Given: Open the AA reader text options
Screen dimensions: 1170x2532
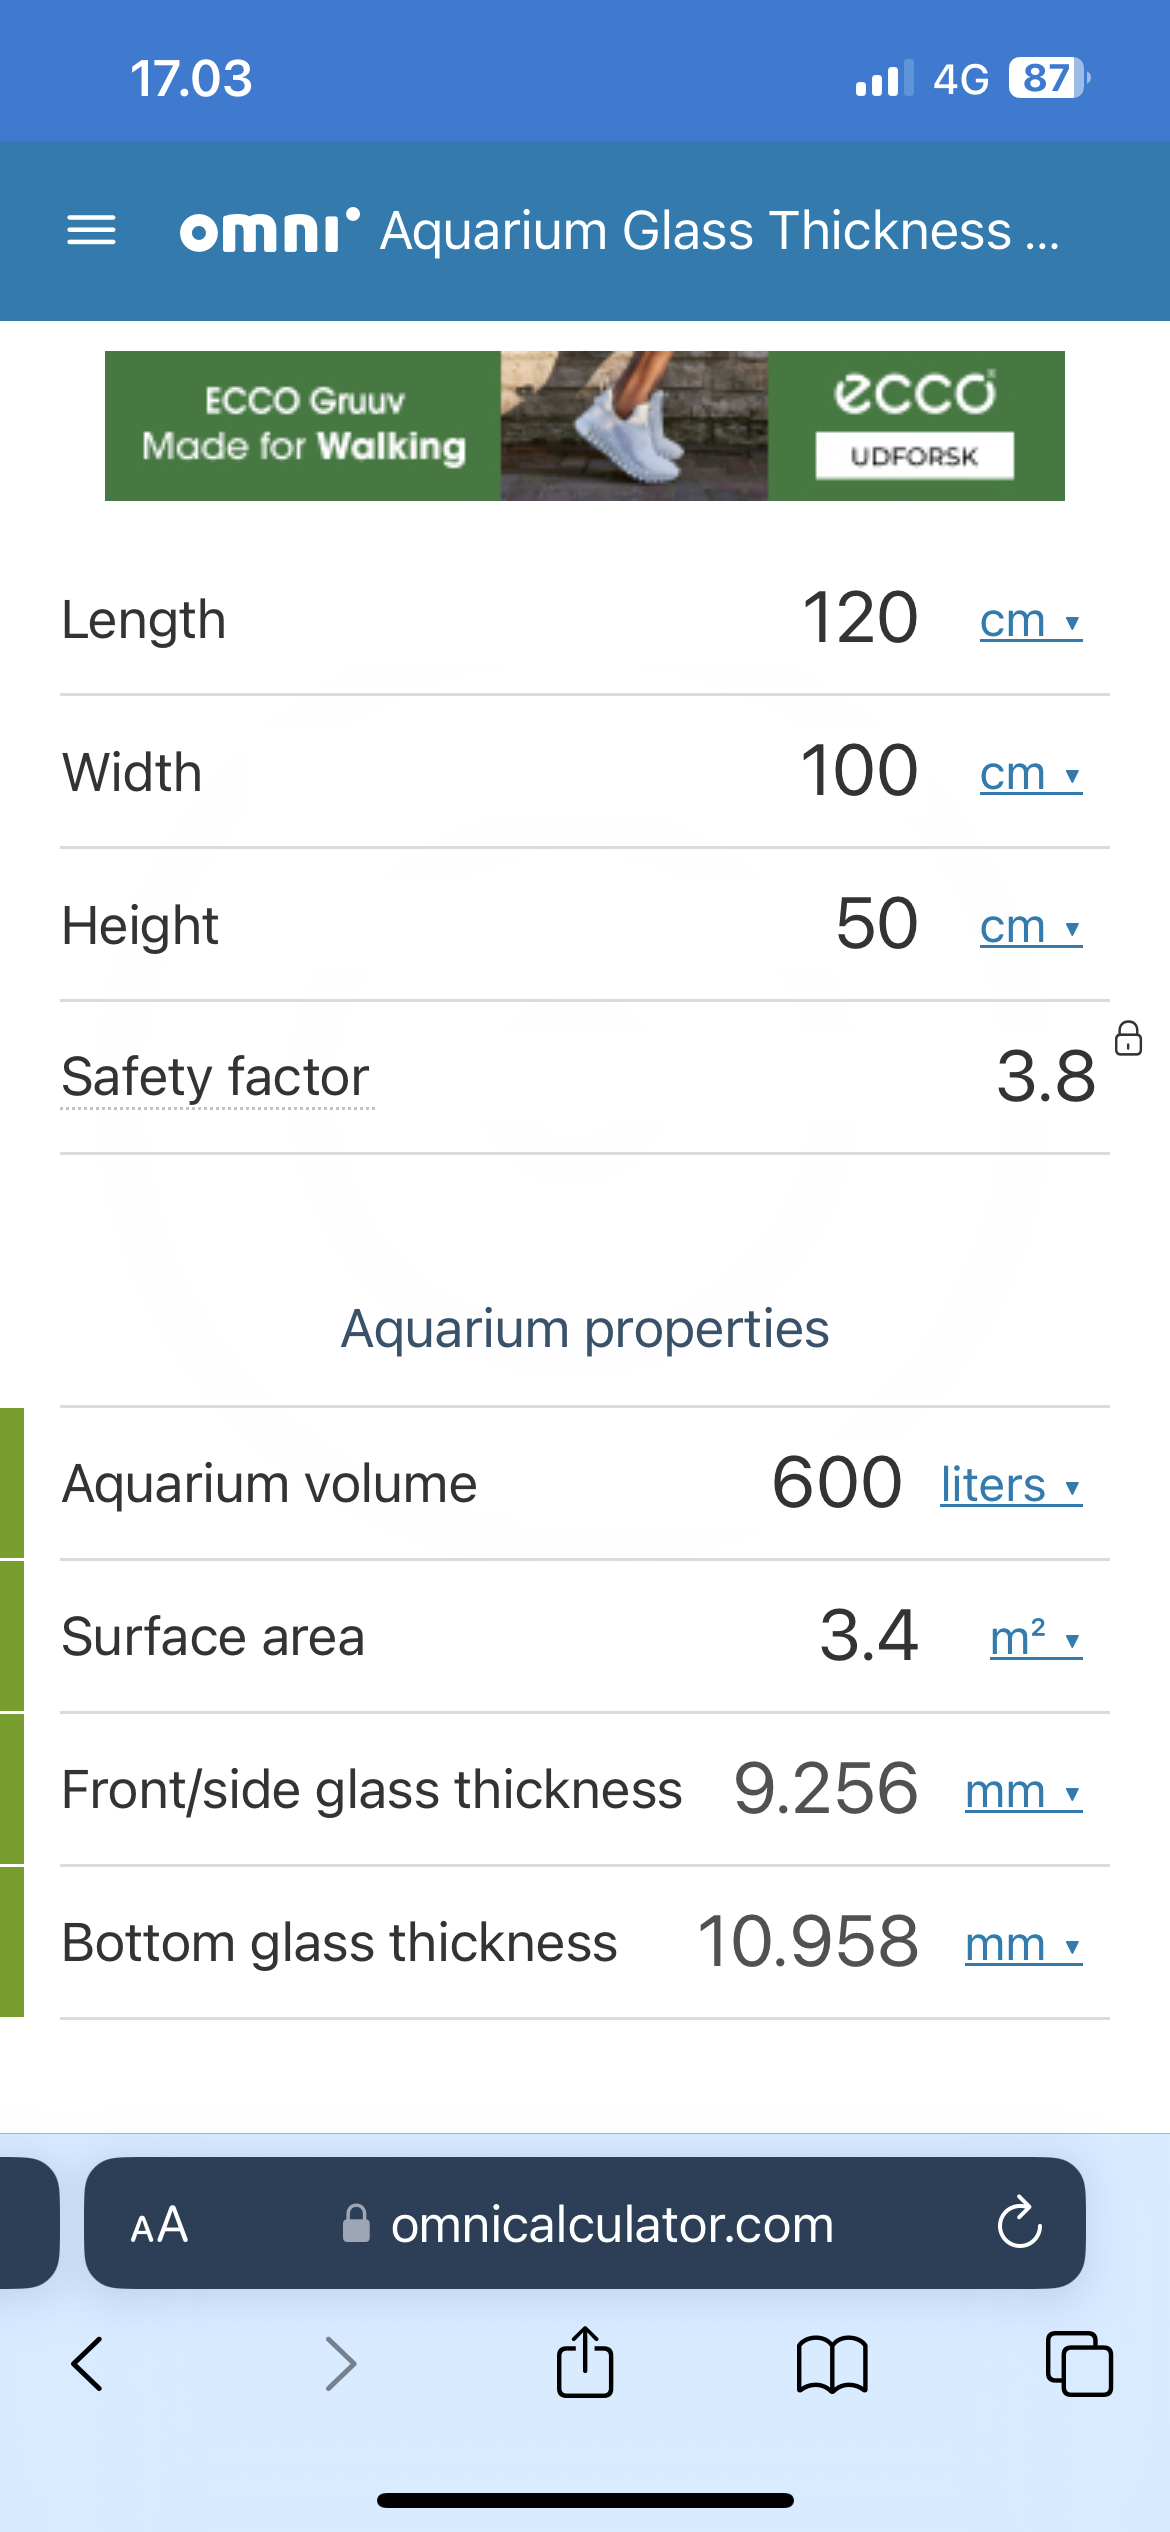Looking at the screenshot, I should tap(159, 2225).
